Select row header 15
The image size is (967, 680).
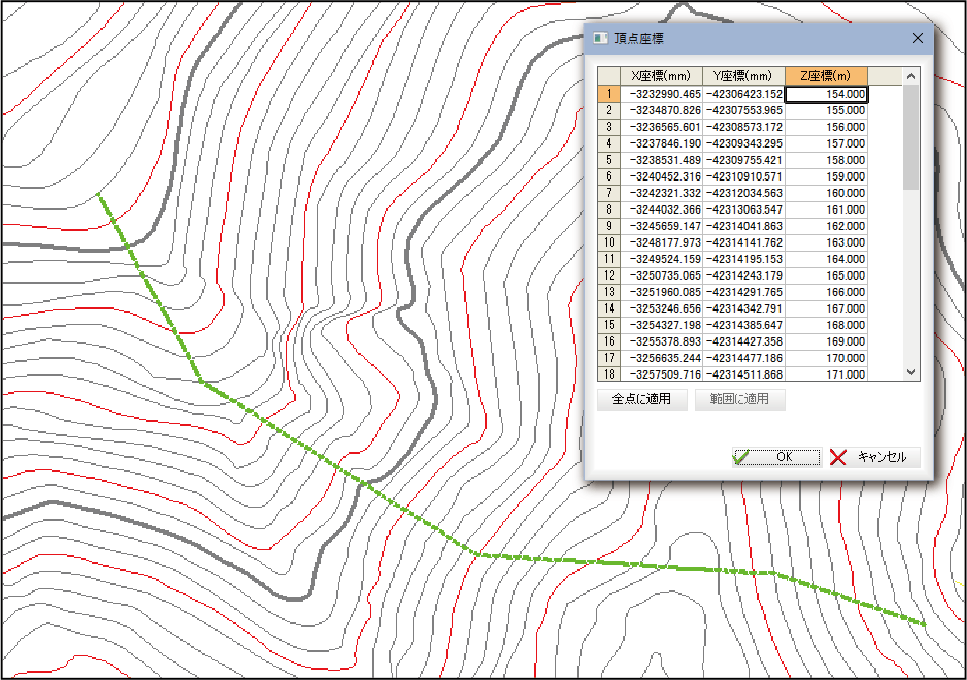click(x=609, y=326)
